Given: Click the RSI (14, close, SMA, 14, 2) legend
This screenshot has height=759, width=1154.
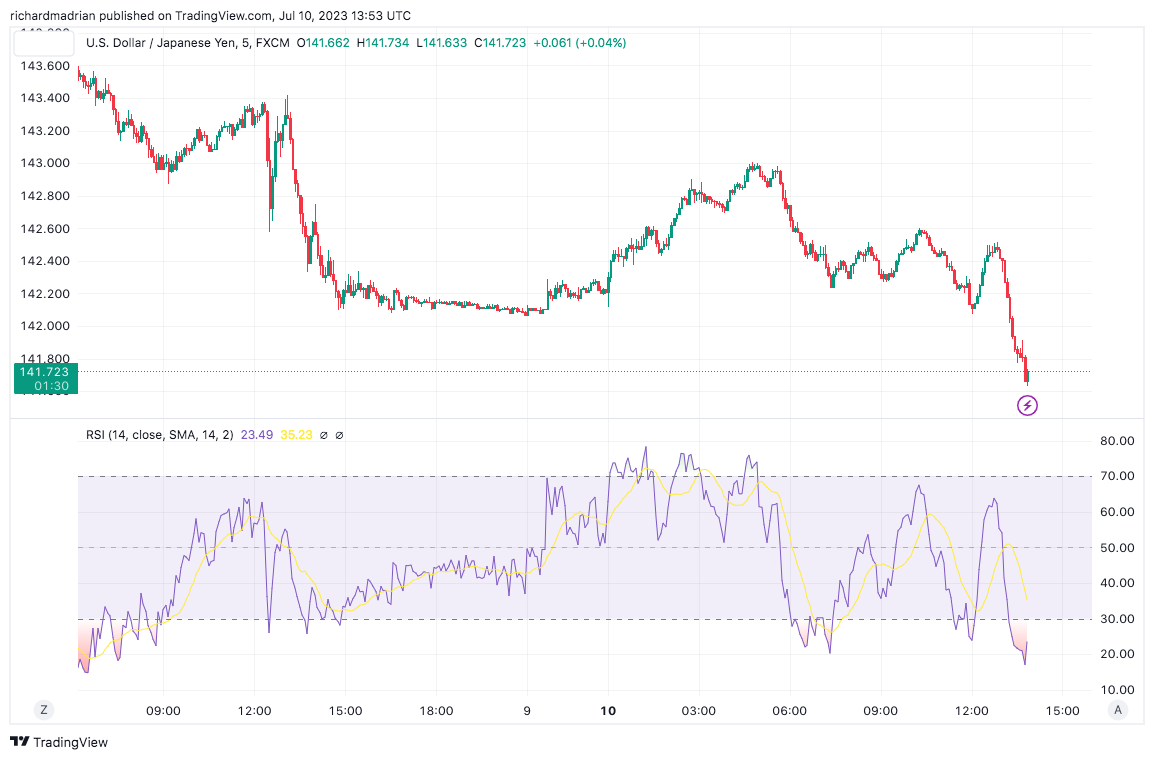Looking at the screenshot, I should coord(160,435).
